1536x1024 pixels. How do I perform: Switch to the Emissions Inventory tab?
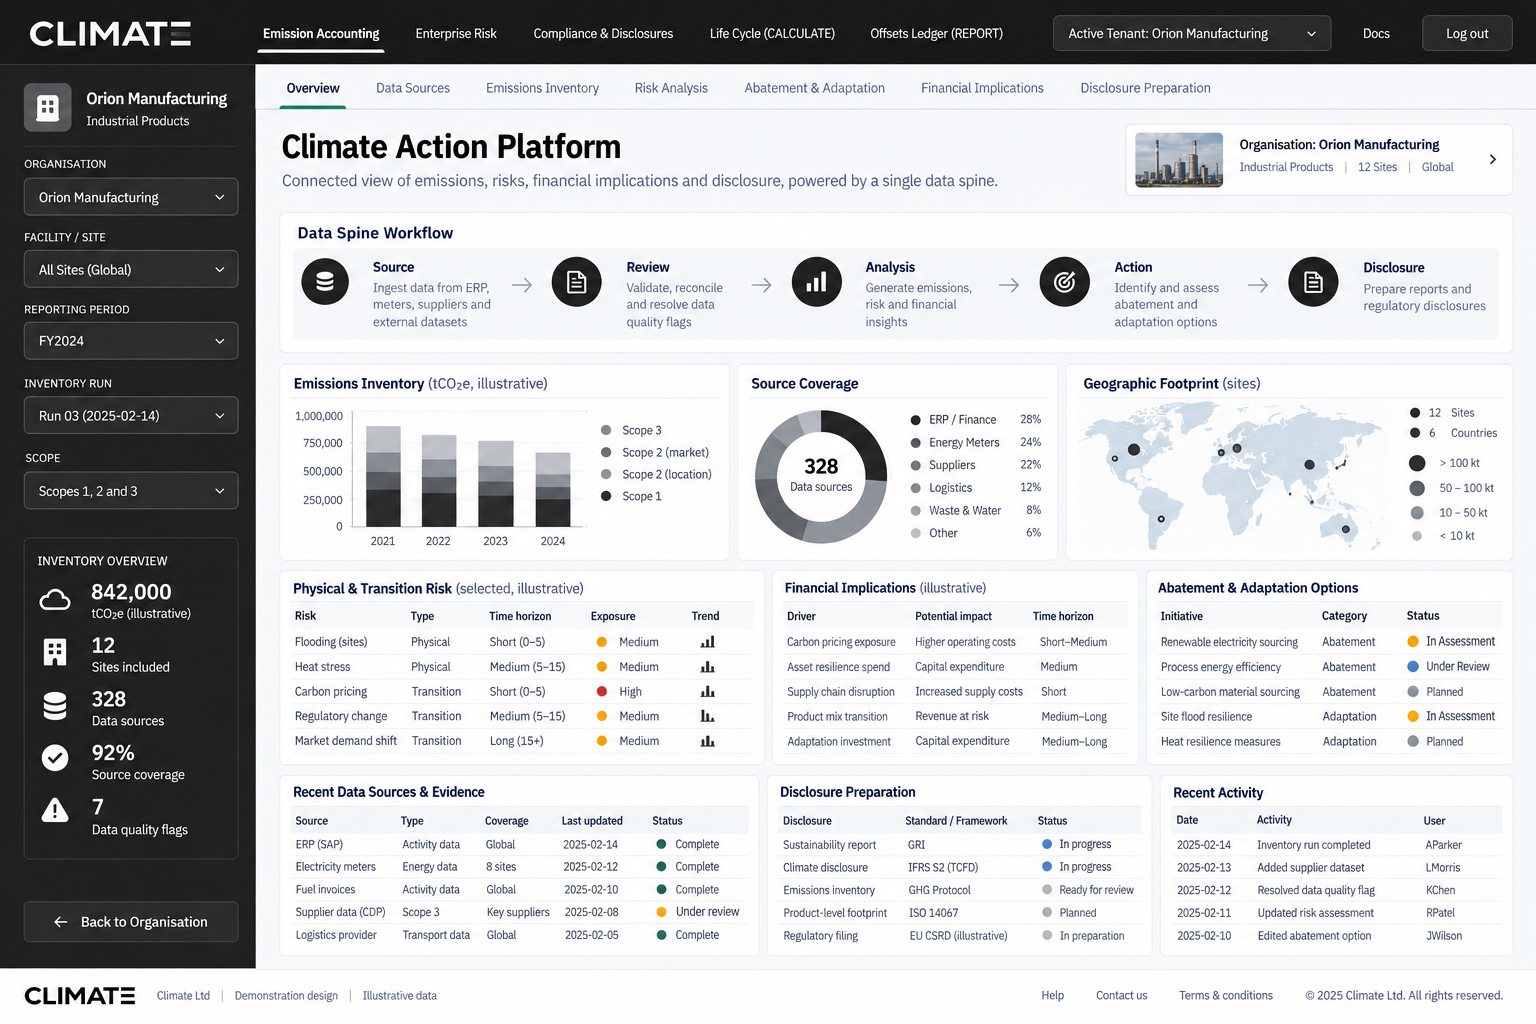pyautogui.click(x=542, y=88)
